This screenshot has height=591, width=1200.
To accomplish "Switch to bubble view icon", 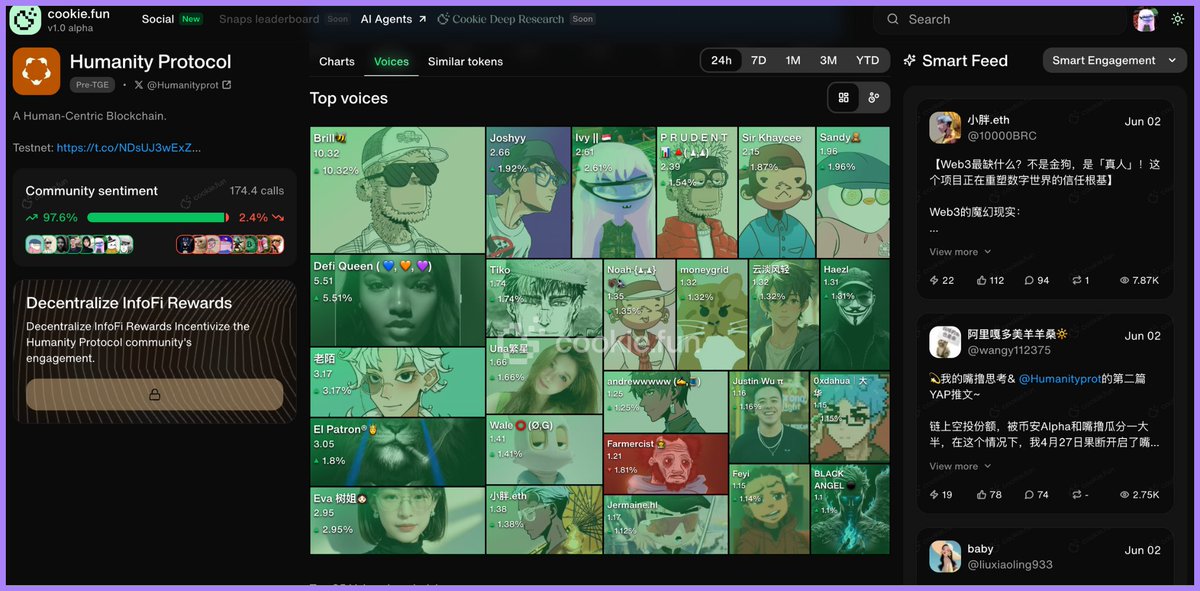I will pyautogui.click(x=874, y=97).
